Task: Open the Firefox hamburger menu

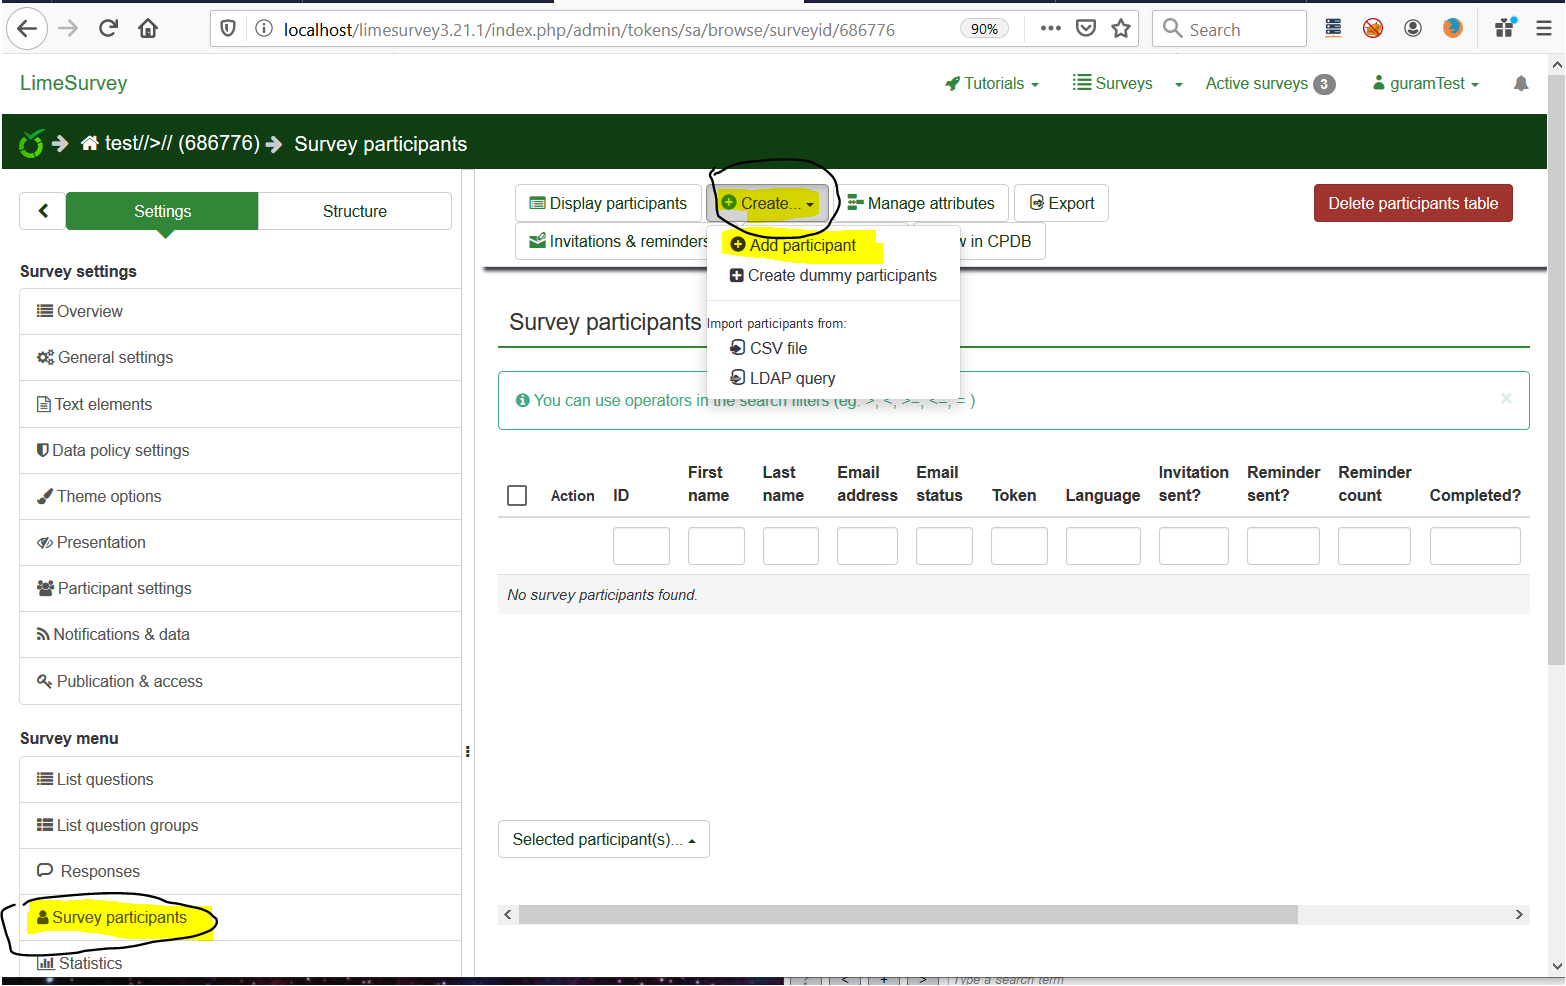Action: [1543, 29]
